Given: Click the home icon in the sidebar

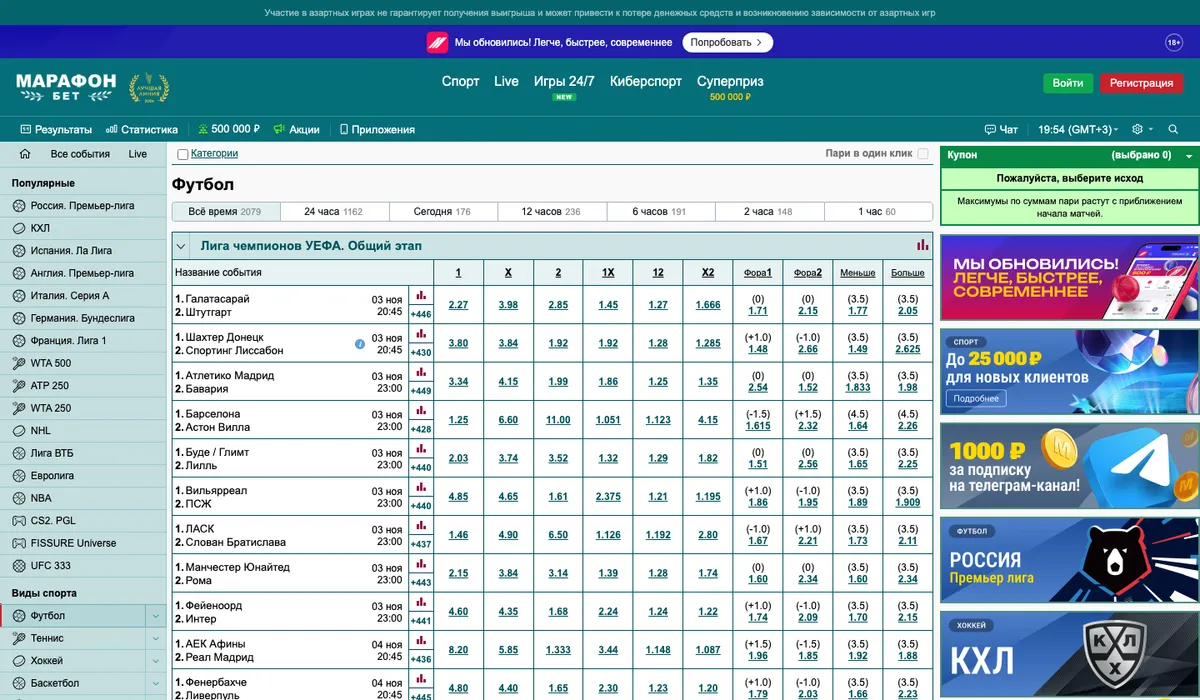Looking at the screenshot, I should 25,154.
